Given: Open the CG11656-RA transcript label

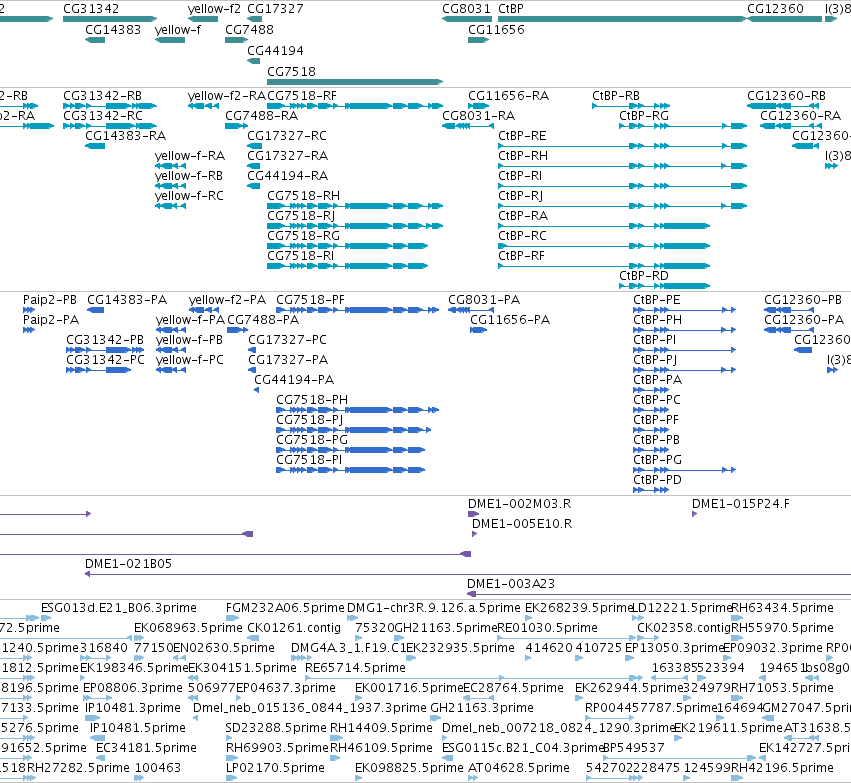Looking at the screenshot, I should click(x=509, y=96).
